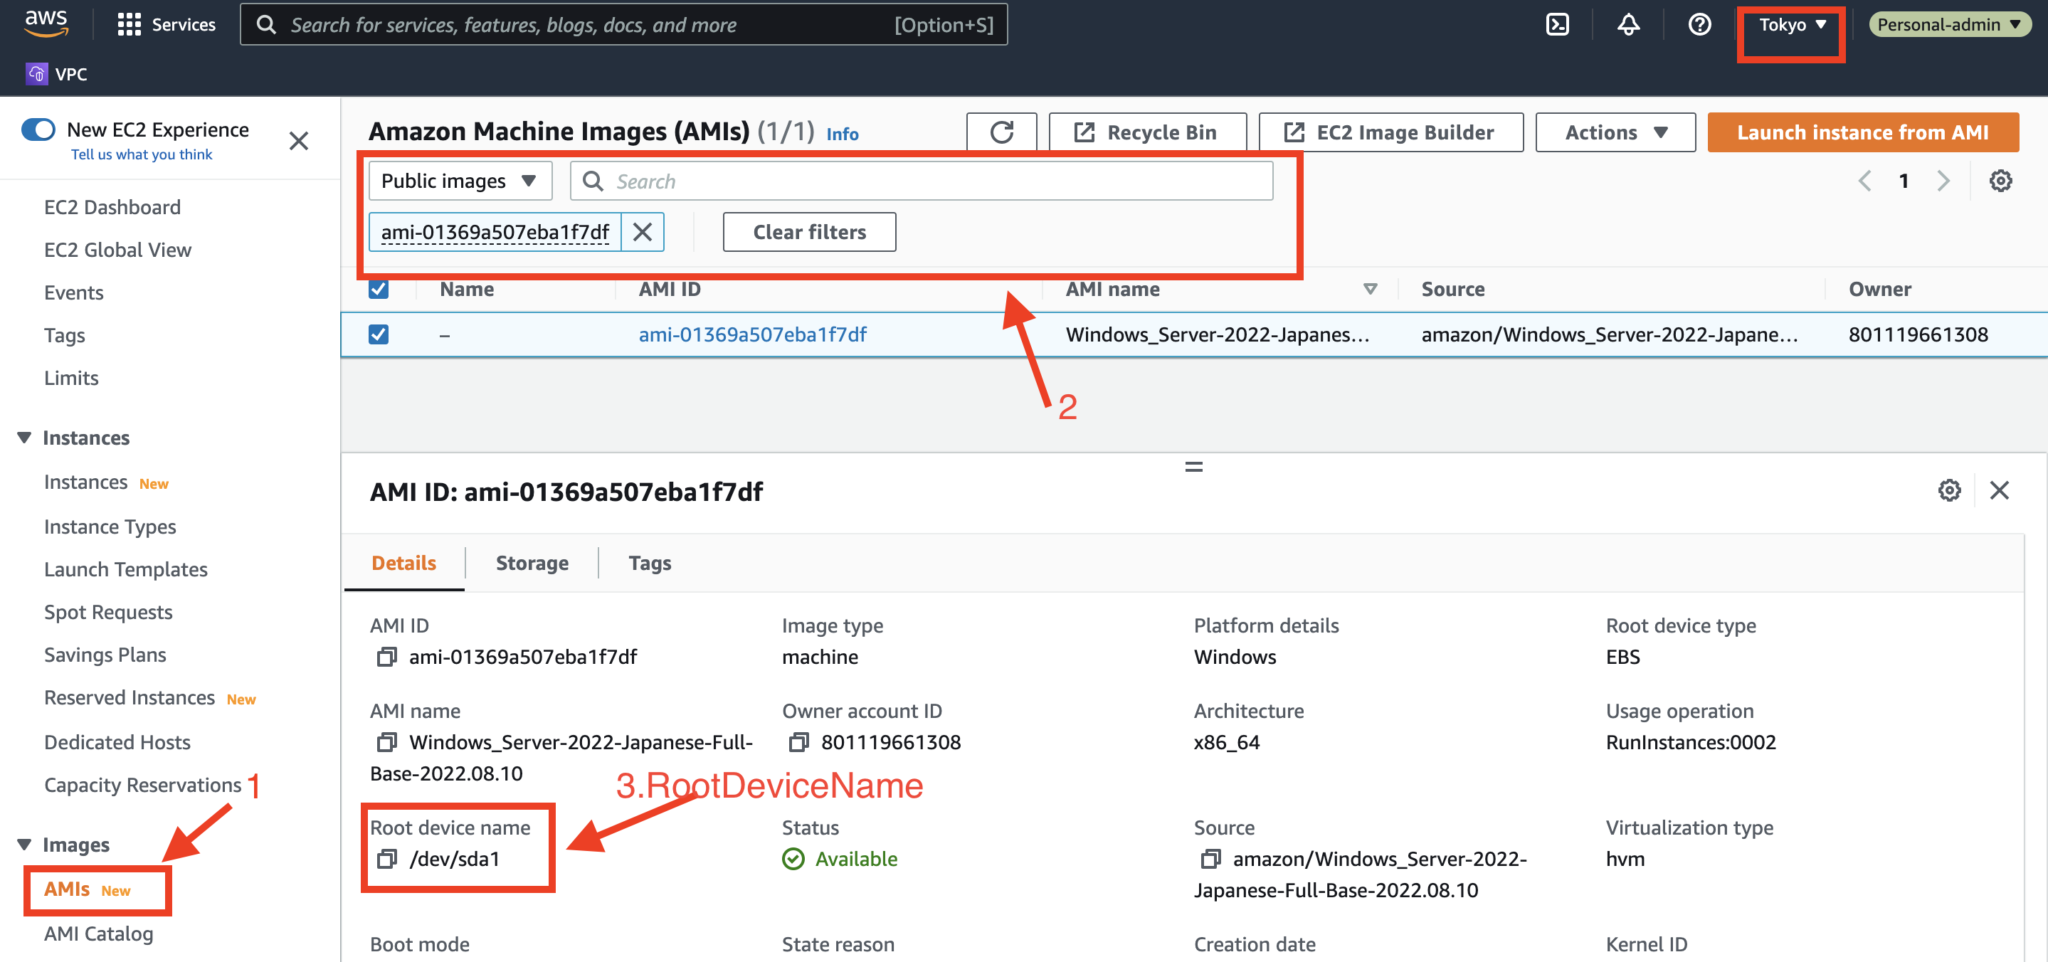Click the VPC shortcut icon
Viewport: 2048px width, 962px height.
[37, 73]
